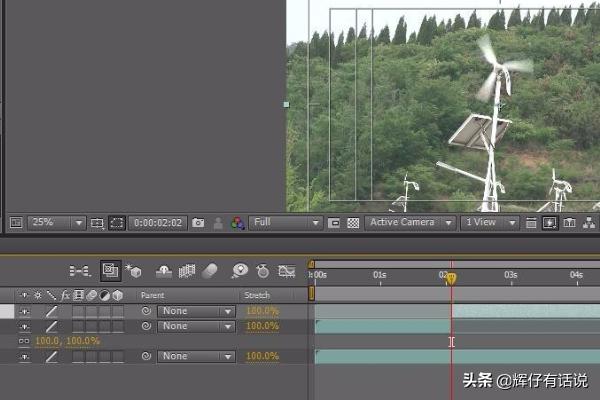The image size is (600, 400).
Task: Click the first layer's parent pick whip
Action: point(146,311)
